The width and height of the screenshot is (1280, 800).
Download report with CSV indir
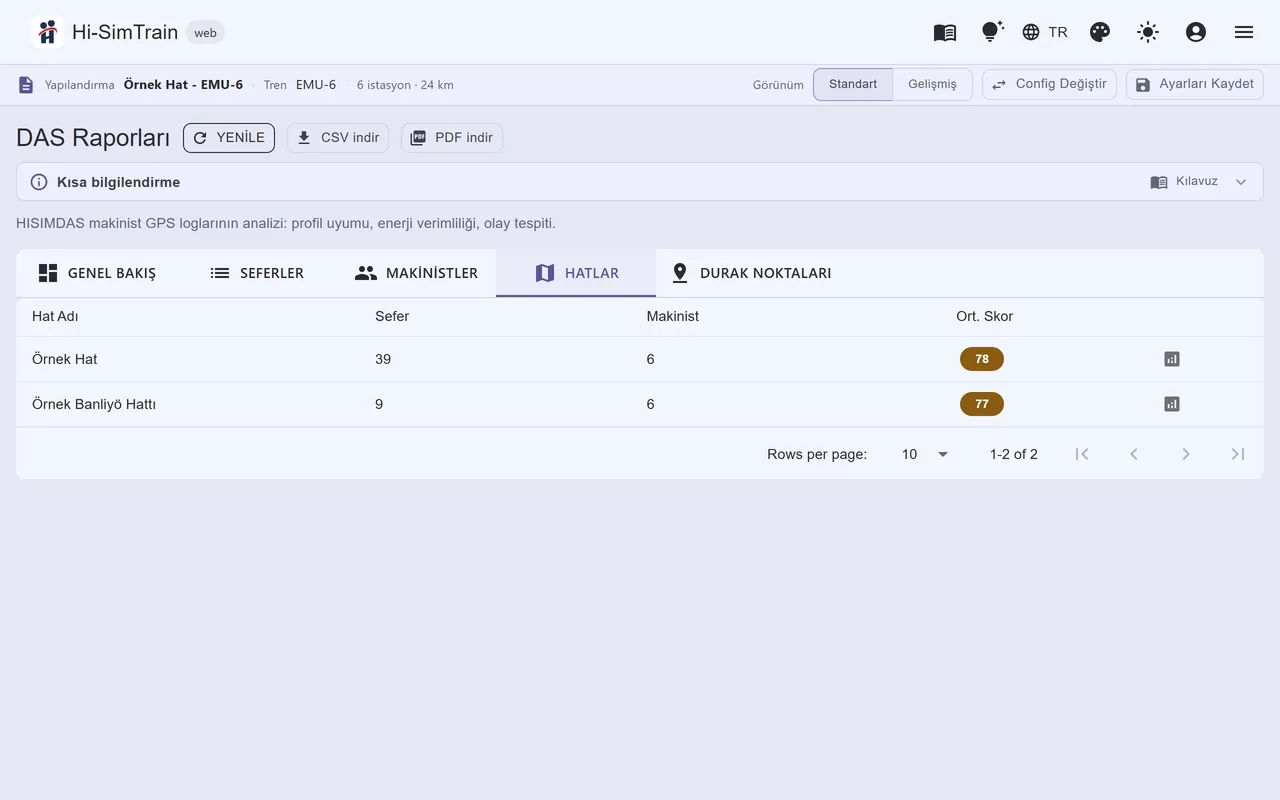[x=338, y=138]
